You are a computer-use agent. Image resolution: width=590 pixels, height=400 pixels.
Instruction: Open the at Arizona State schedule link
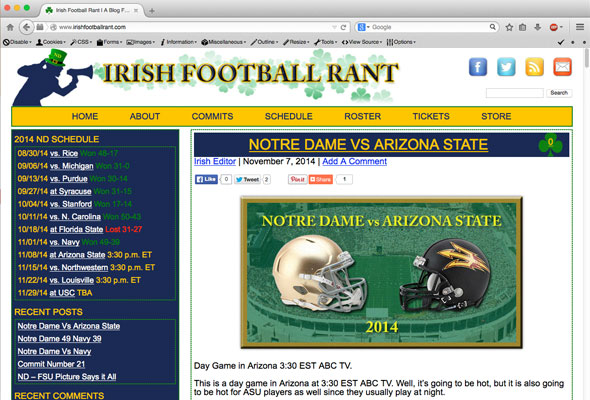(77, 255)
